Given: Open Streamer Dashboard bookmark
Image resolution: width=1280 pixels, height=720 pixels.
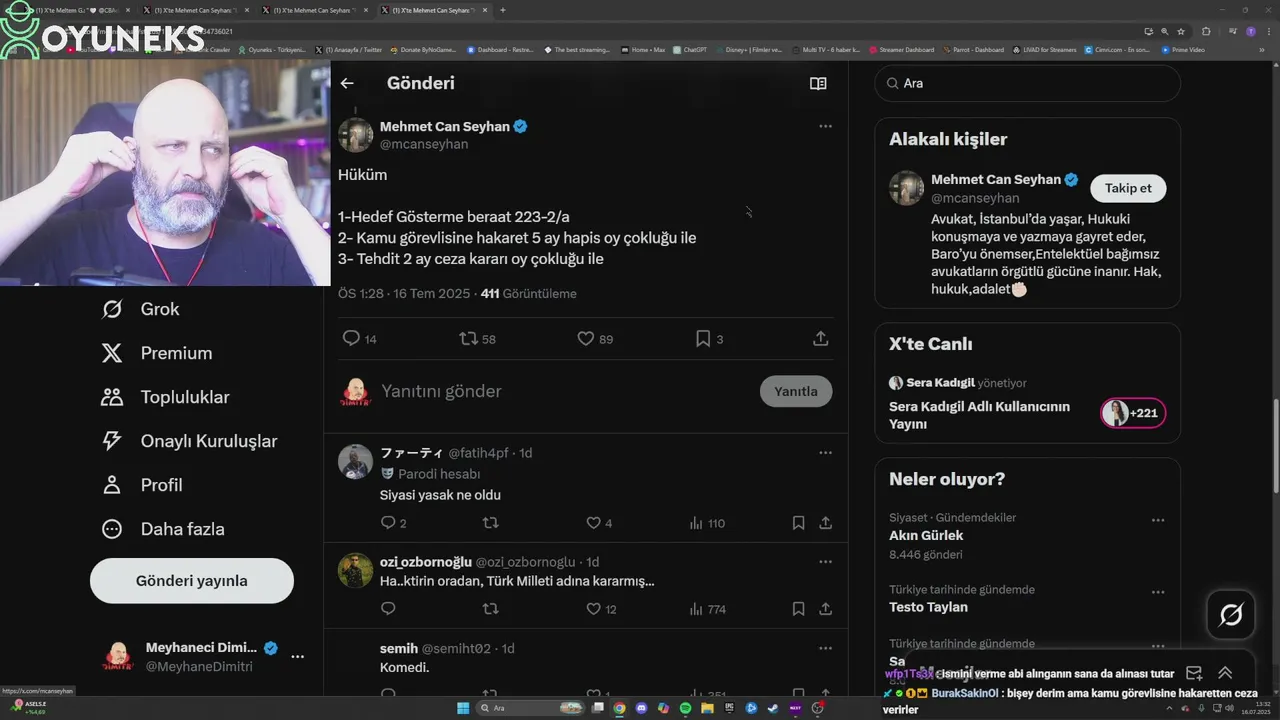Looking at the screenshot, I should pos(901,49).
